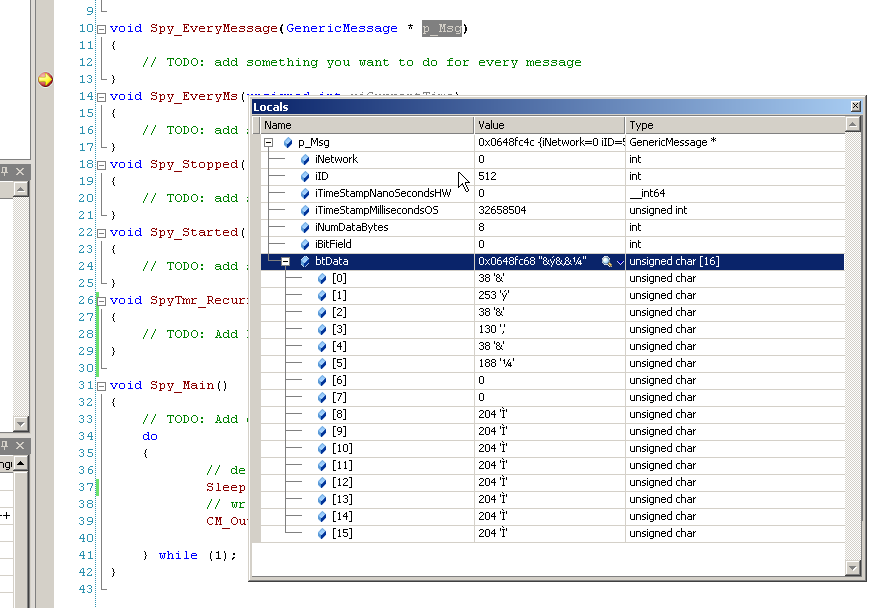Toggle the auto-hide pin on the lower-left panel
Viewport: 891px width, 608px height.
pyautogui.click(x=7, y=446)
